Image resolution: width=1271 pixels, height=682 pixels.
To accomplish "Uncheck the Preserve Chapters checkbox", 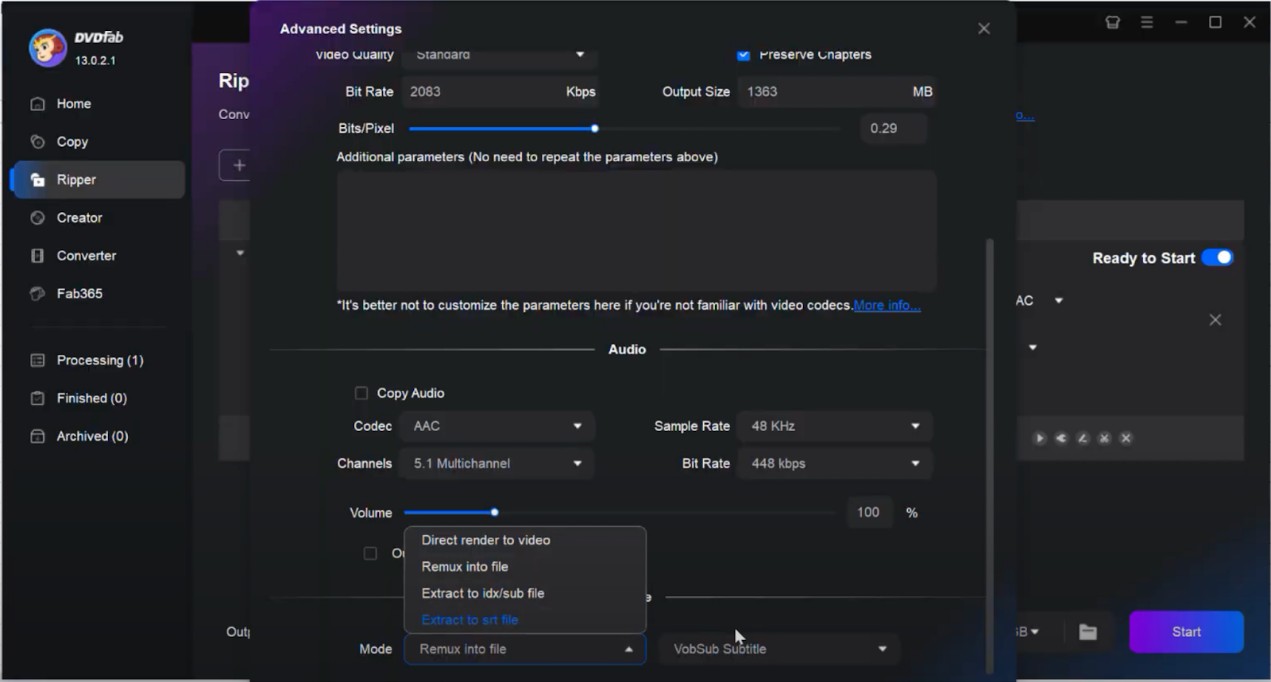I will coord(743,55).
